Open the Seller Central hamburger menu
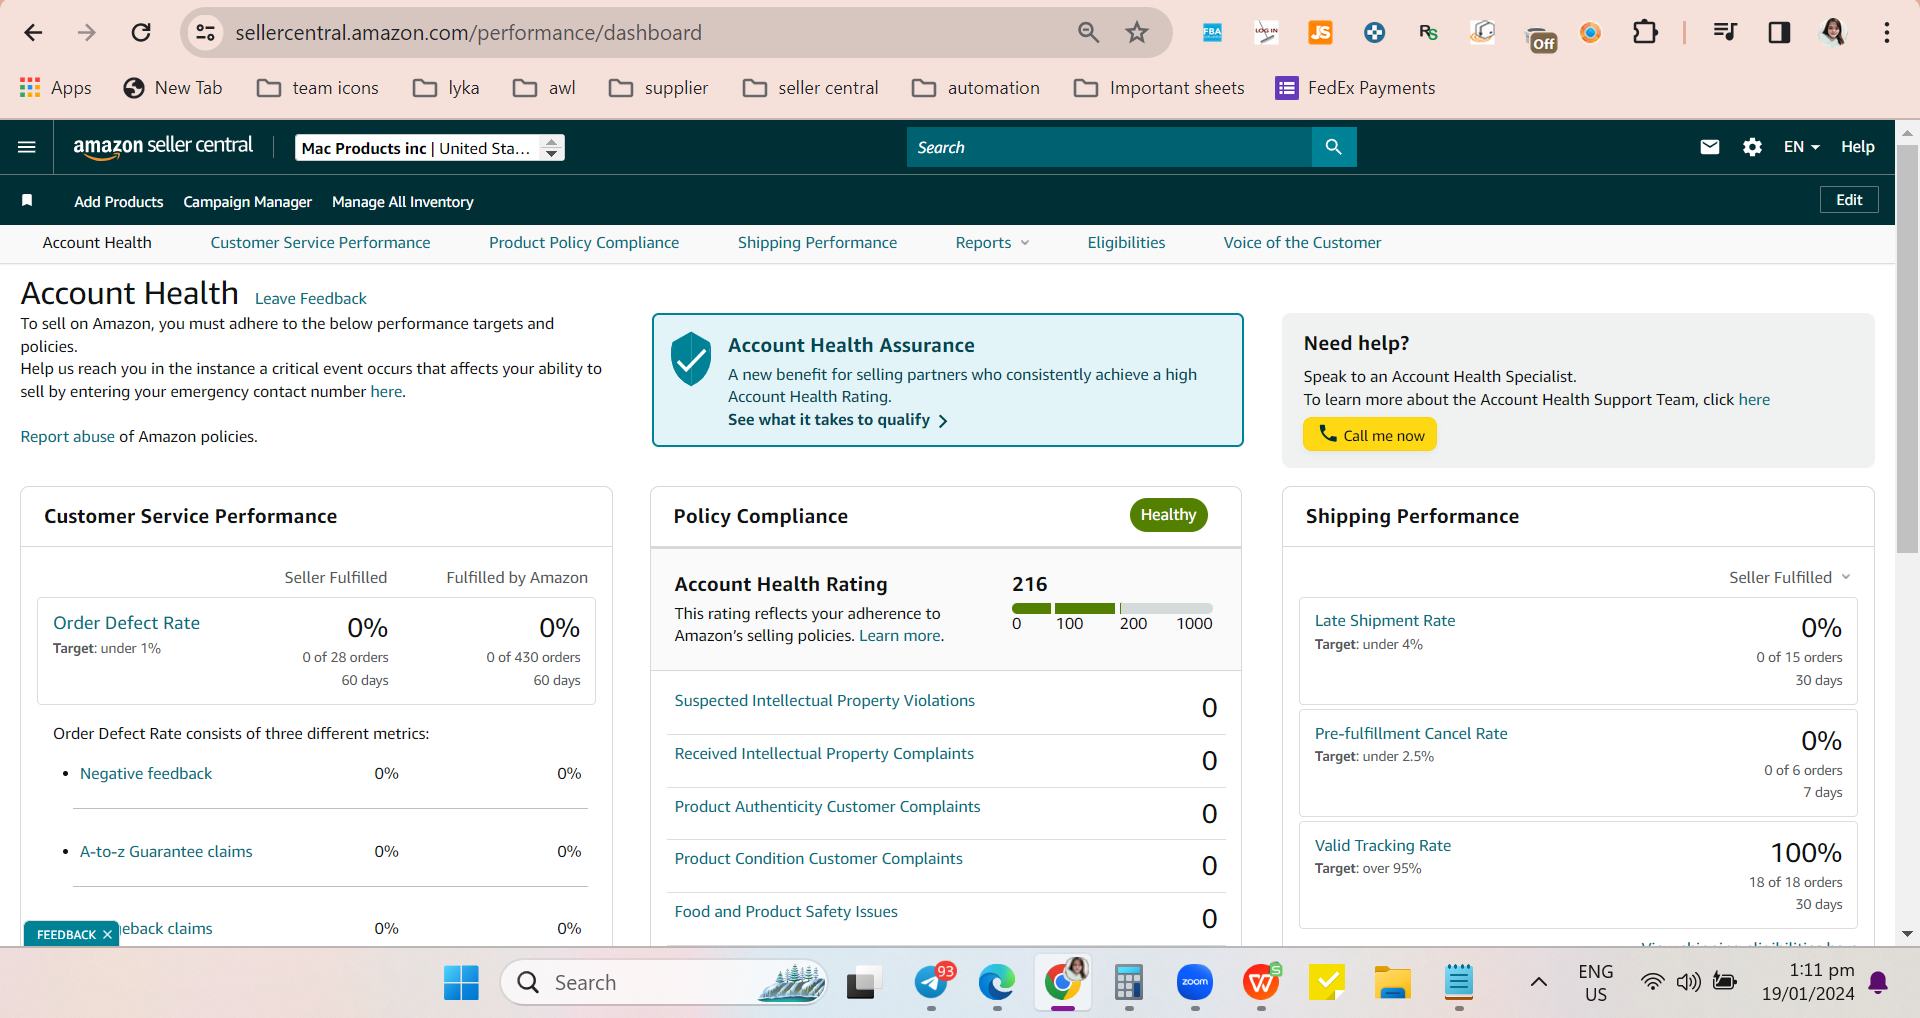This screenshot has height=1018, width=1920. pyautogui.click(x=27, y=147)
